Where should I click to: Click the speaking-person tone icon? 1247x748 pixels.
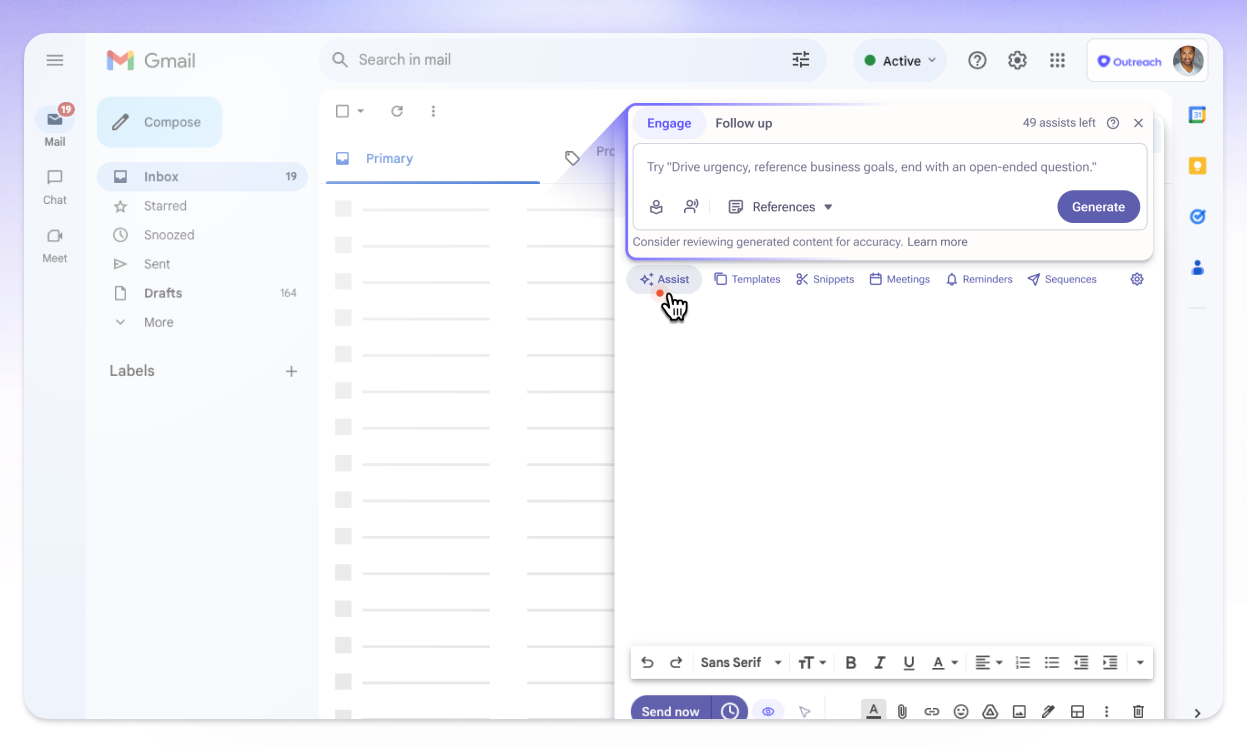tap(691, 207)
